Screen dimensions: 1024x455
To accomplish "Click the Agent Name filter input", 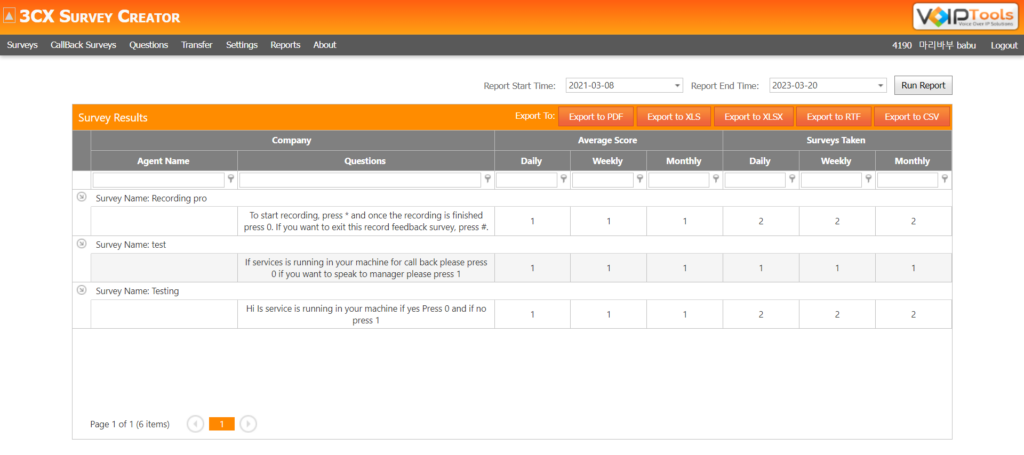I will [159, 180].
